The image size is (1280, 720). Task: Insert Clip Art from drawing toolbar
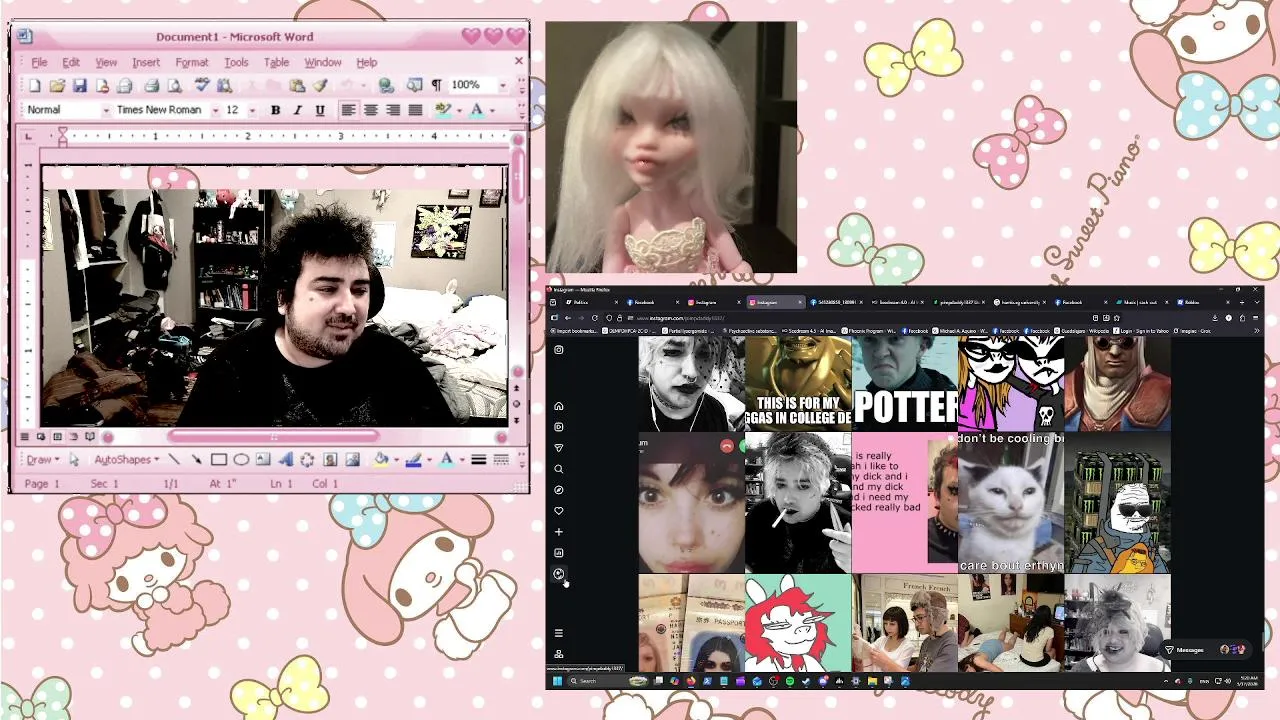(330, 460)
